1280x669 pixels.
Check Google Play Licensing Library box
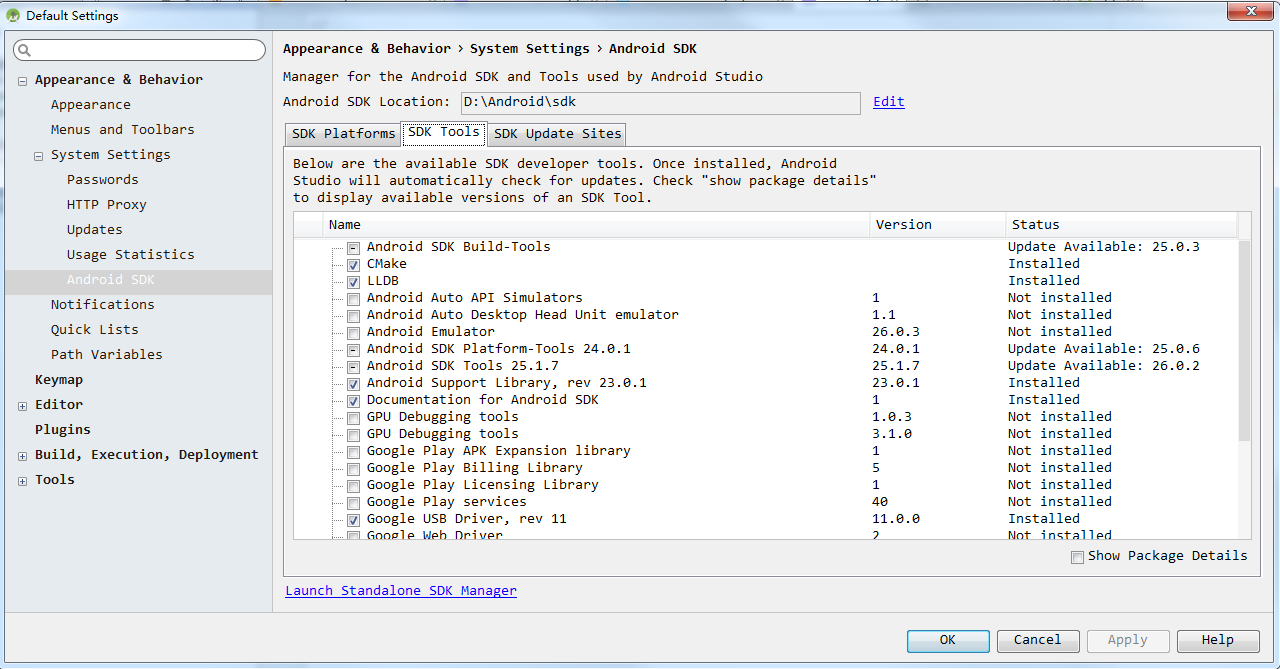click(x=353, y=486)
